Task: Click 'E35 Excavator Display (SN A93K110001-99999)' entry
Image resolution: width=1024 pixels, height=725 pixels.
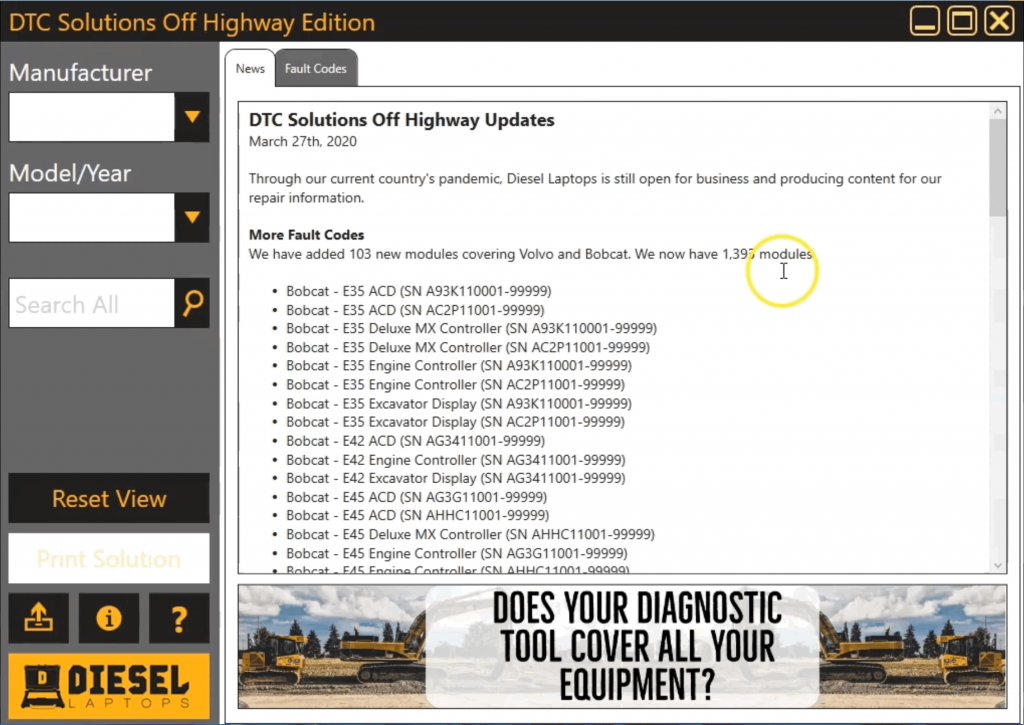Action: tap(459, 404)
